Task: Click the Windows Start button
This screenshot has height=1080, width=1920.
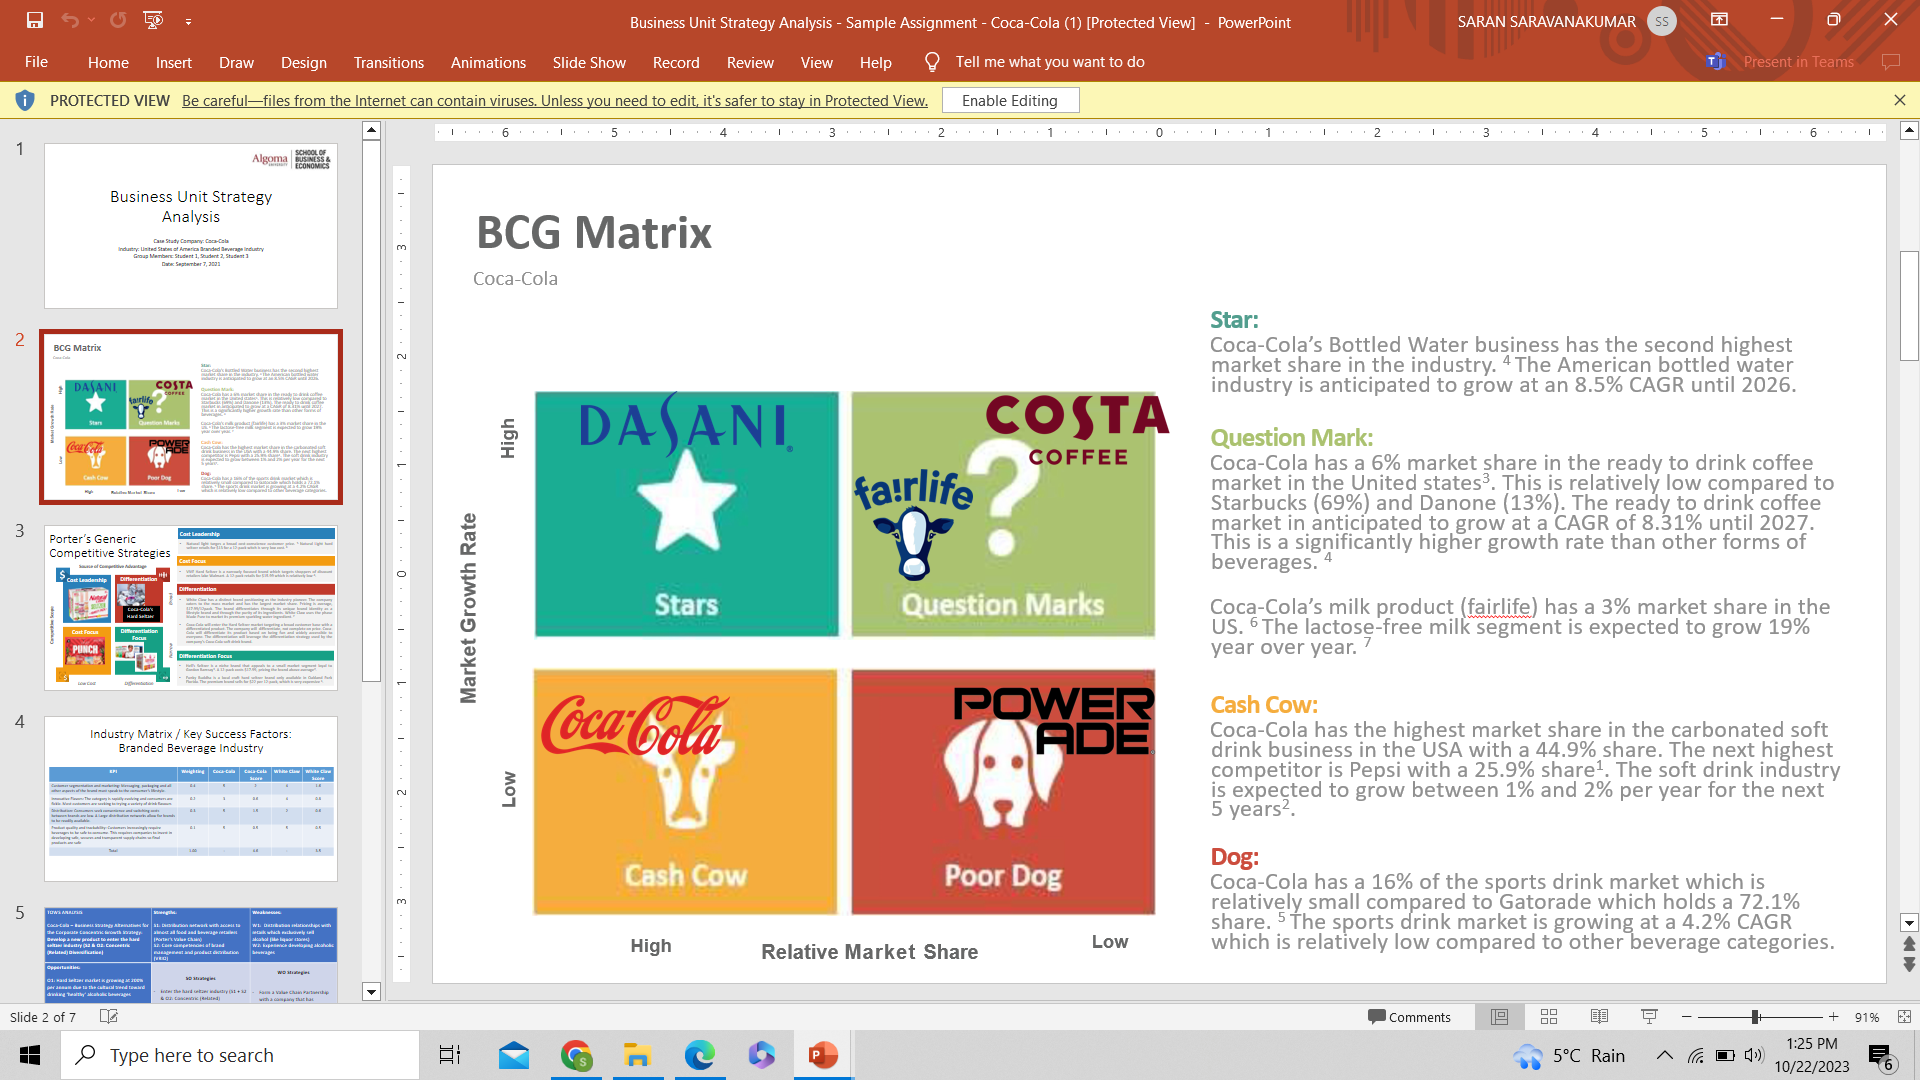Action: (30, 1055)
